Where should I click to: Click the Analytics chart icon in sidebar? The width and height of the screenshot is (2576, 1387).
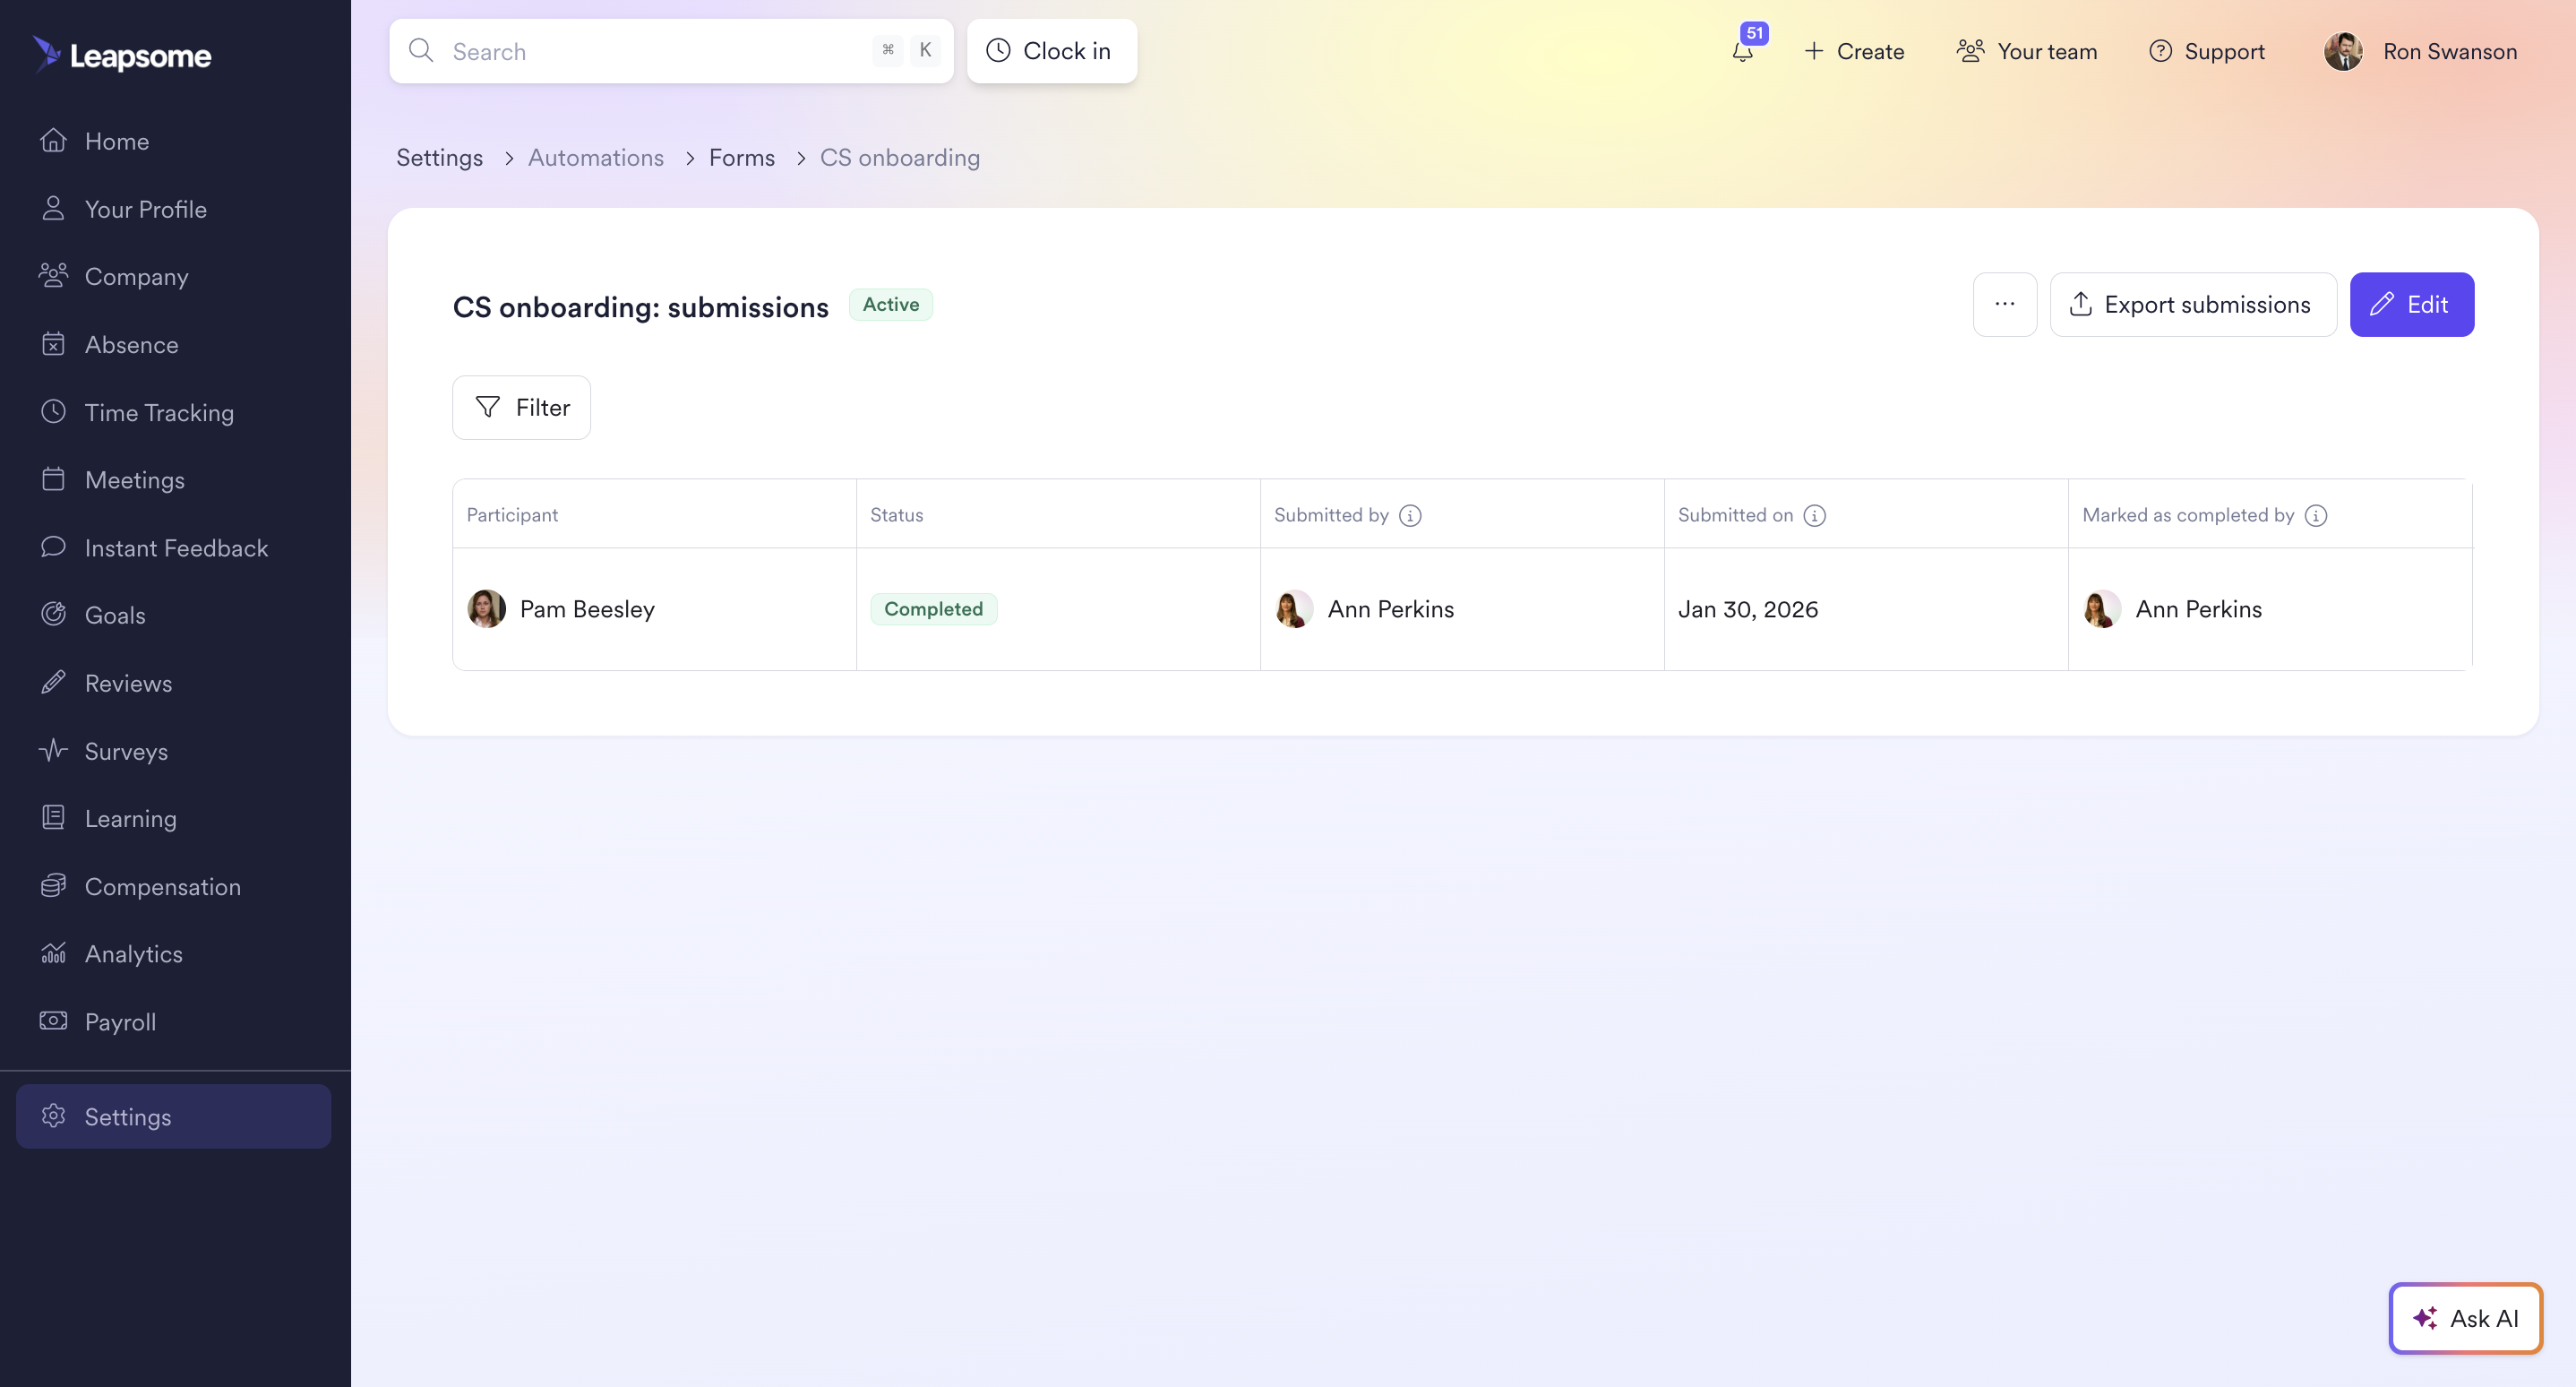click(x=53, y=953)
